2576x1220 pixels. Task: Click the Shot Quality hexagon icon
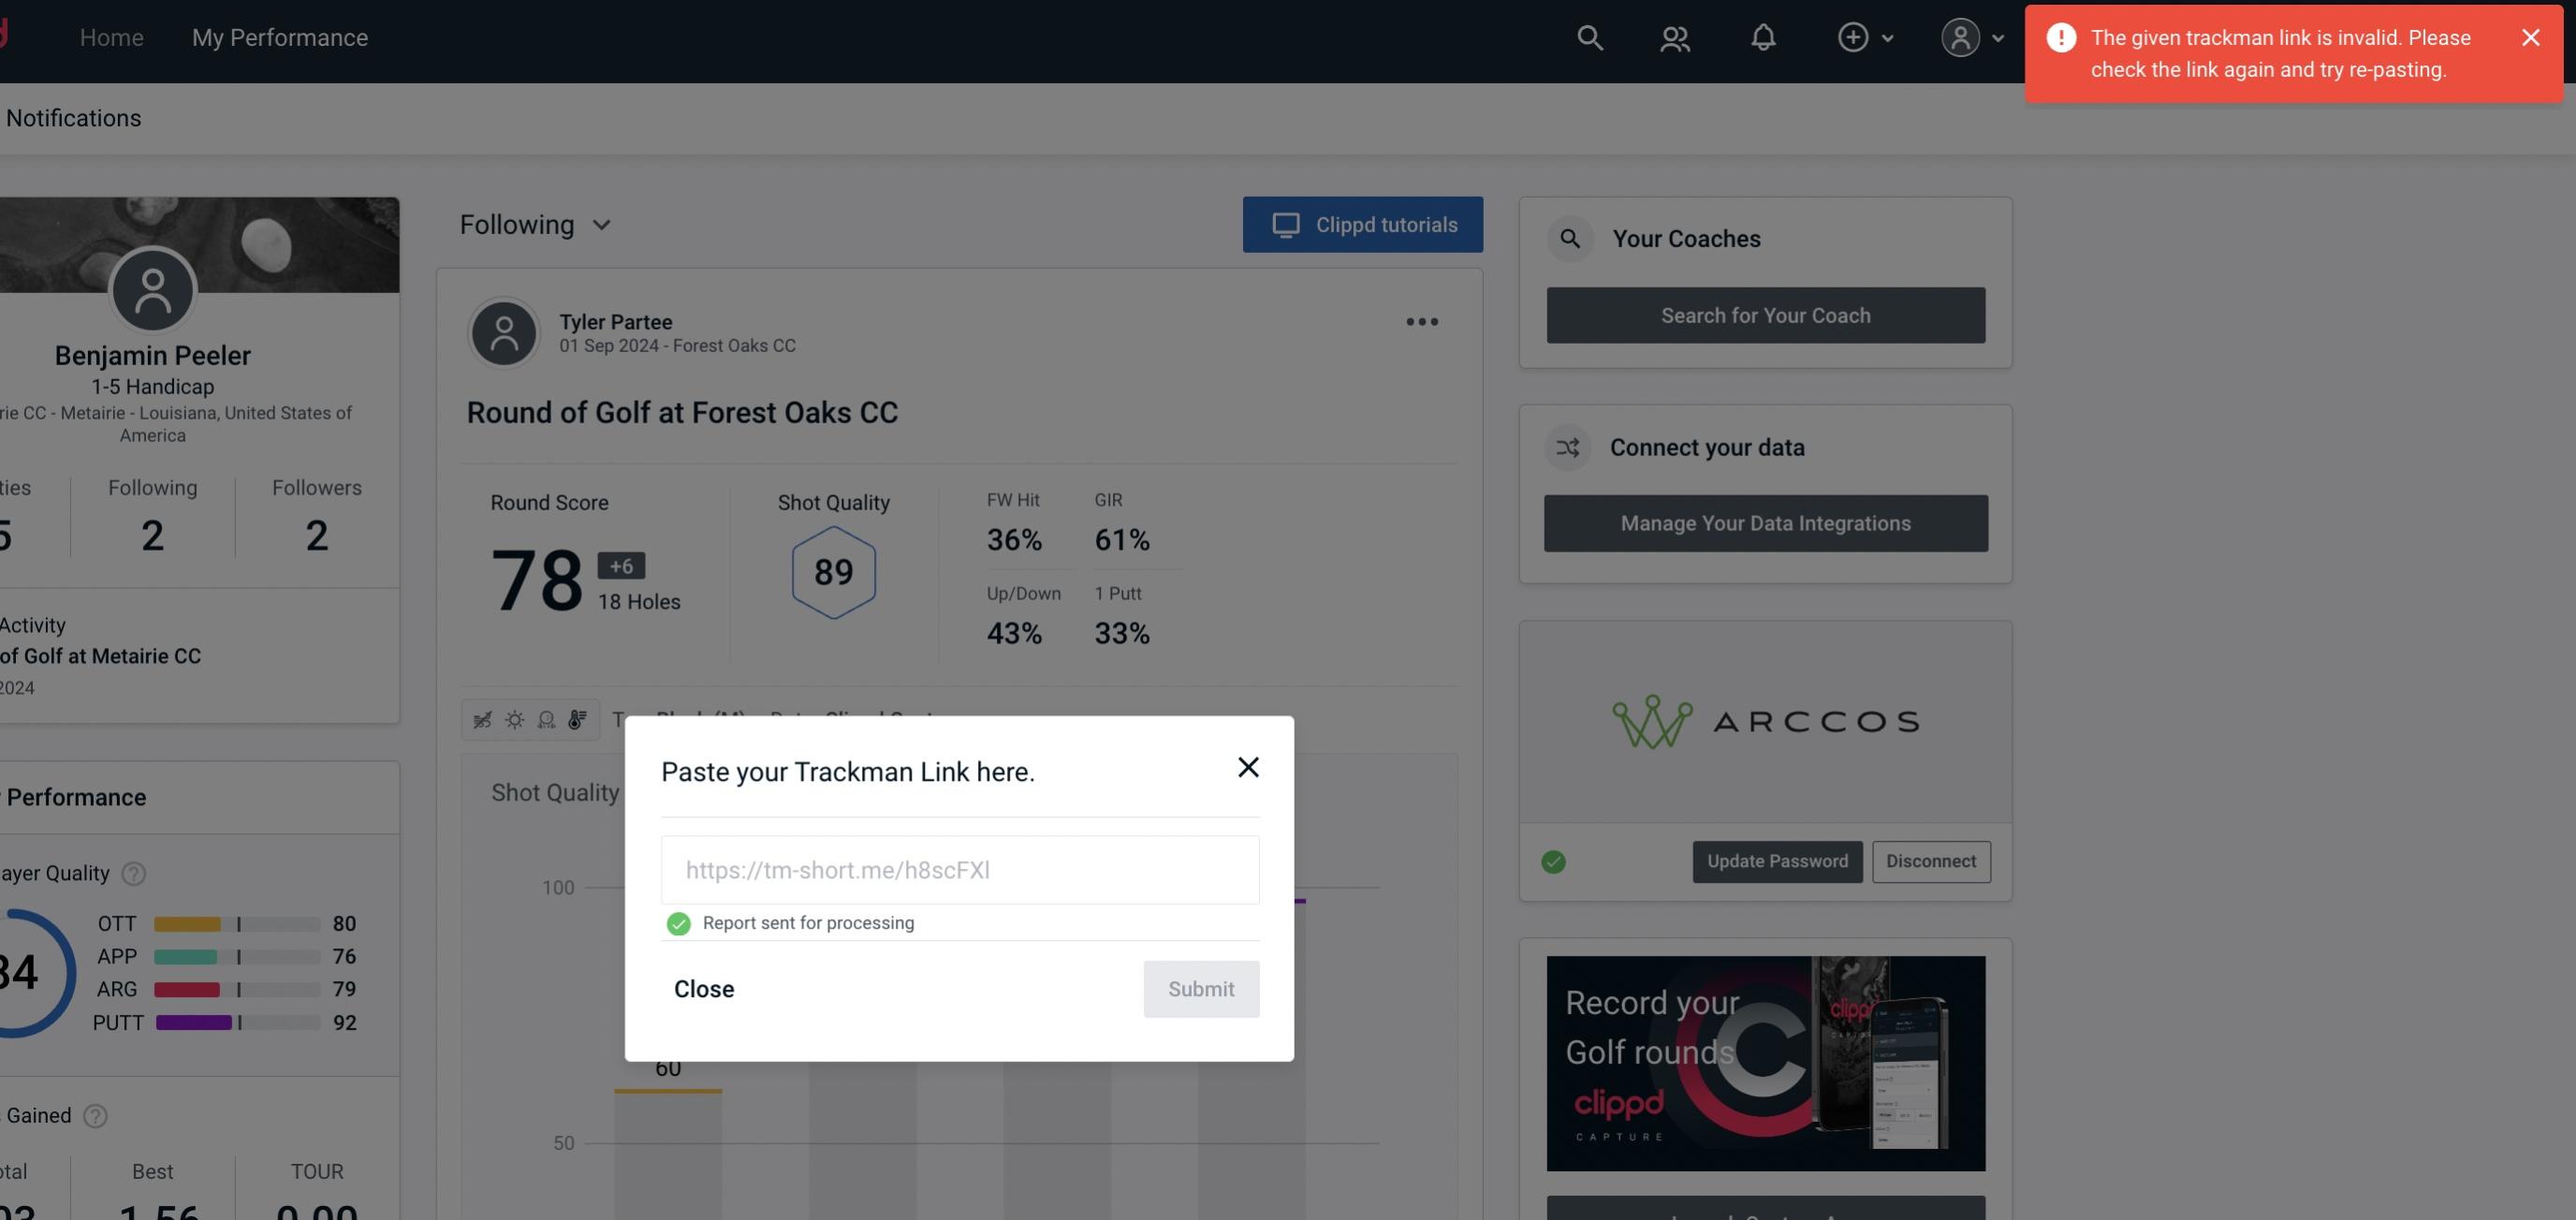pyautogui.click(x=833, y=572)
